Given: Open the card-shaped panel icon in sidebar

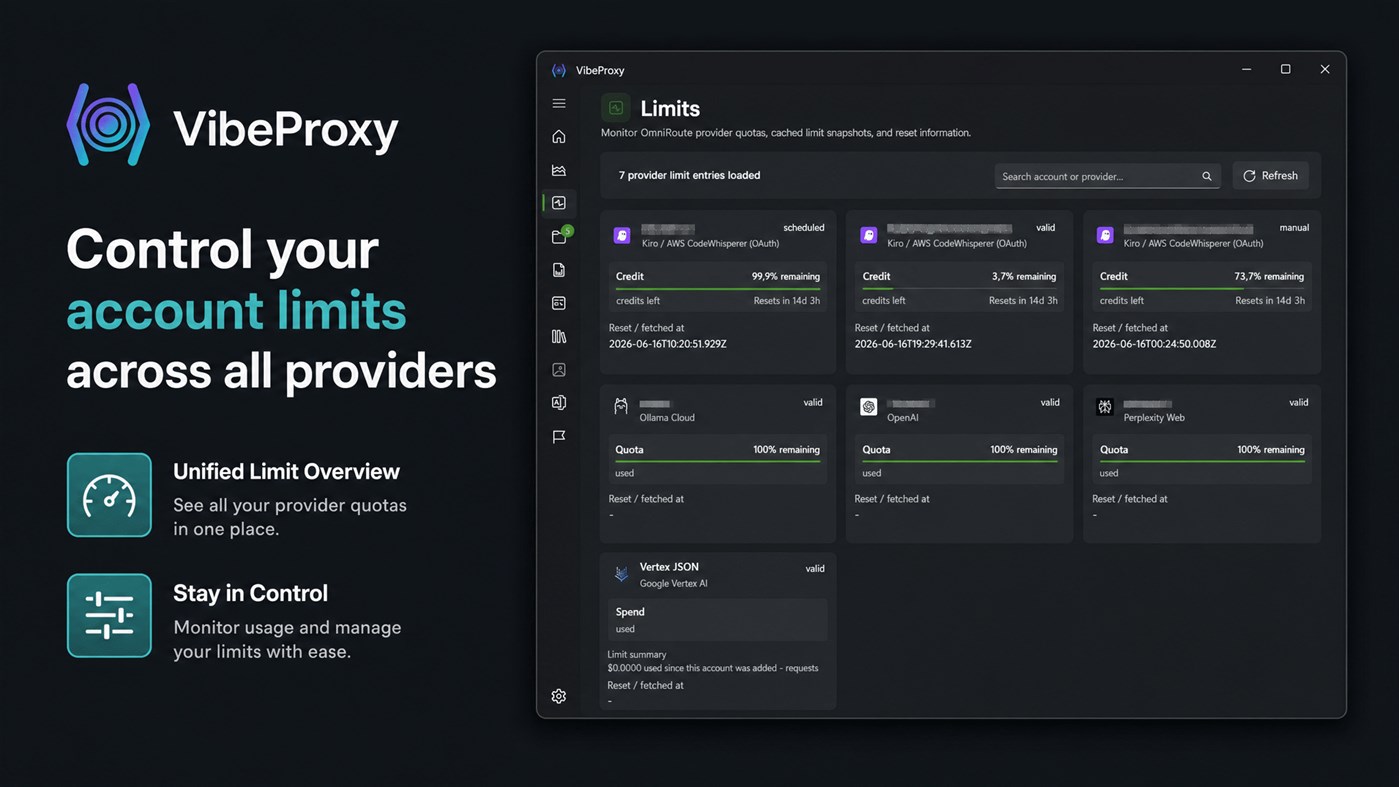Looking at the screenshot, I should pos(559,303).
